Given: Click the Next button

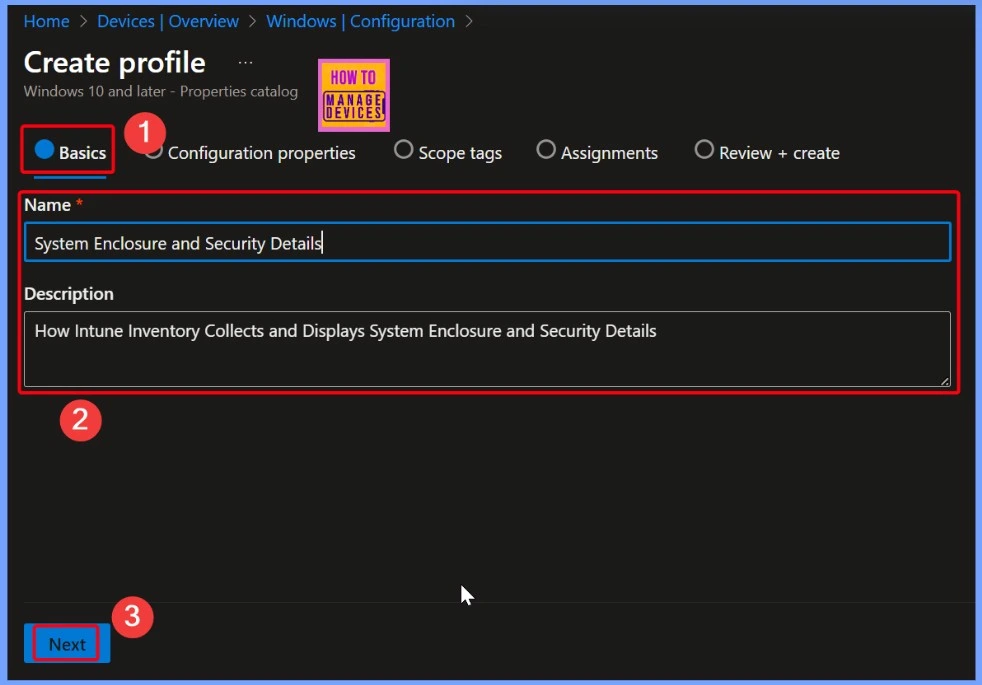Looking at the screenshot, I should [x=67, y=644].
